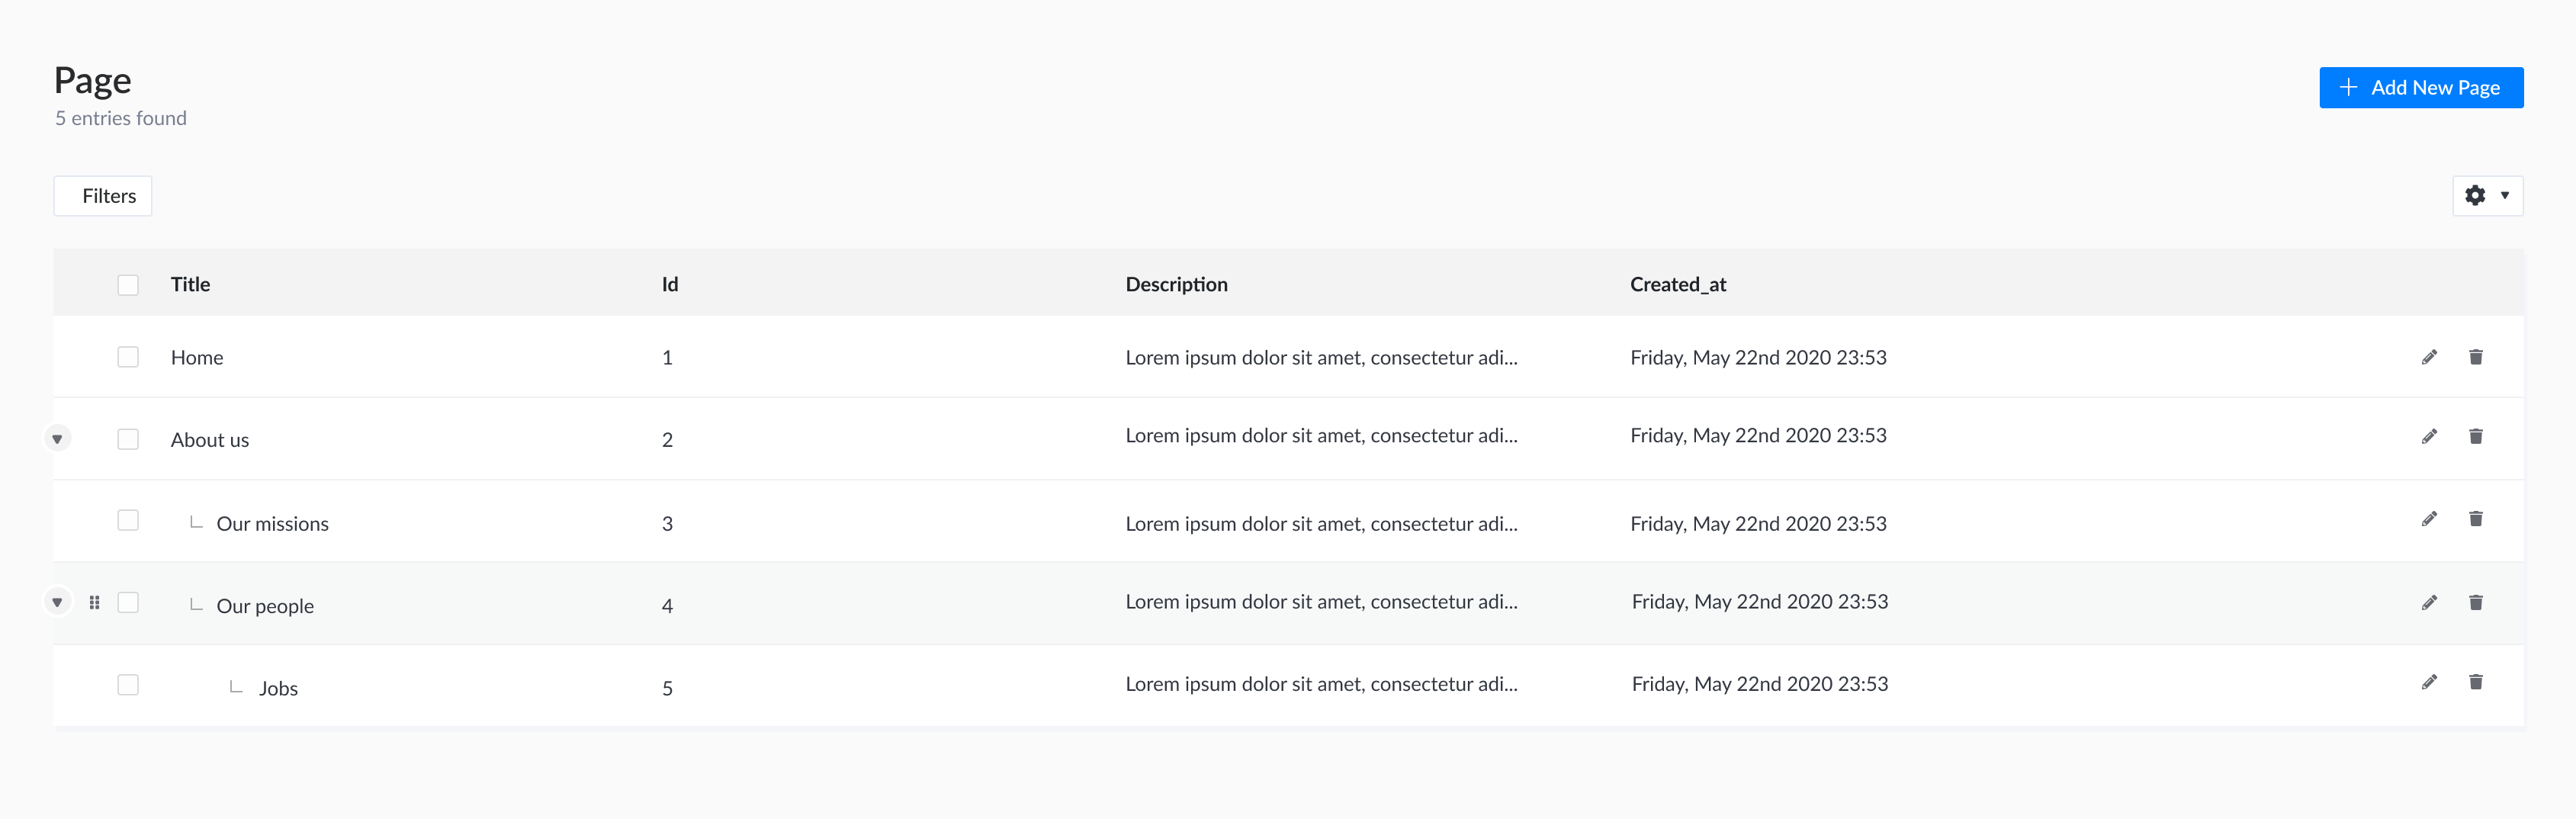Toggle the select-all checkbox in header
2576x819 pixels.
point(128,285)
